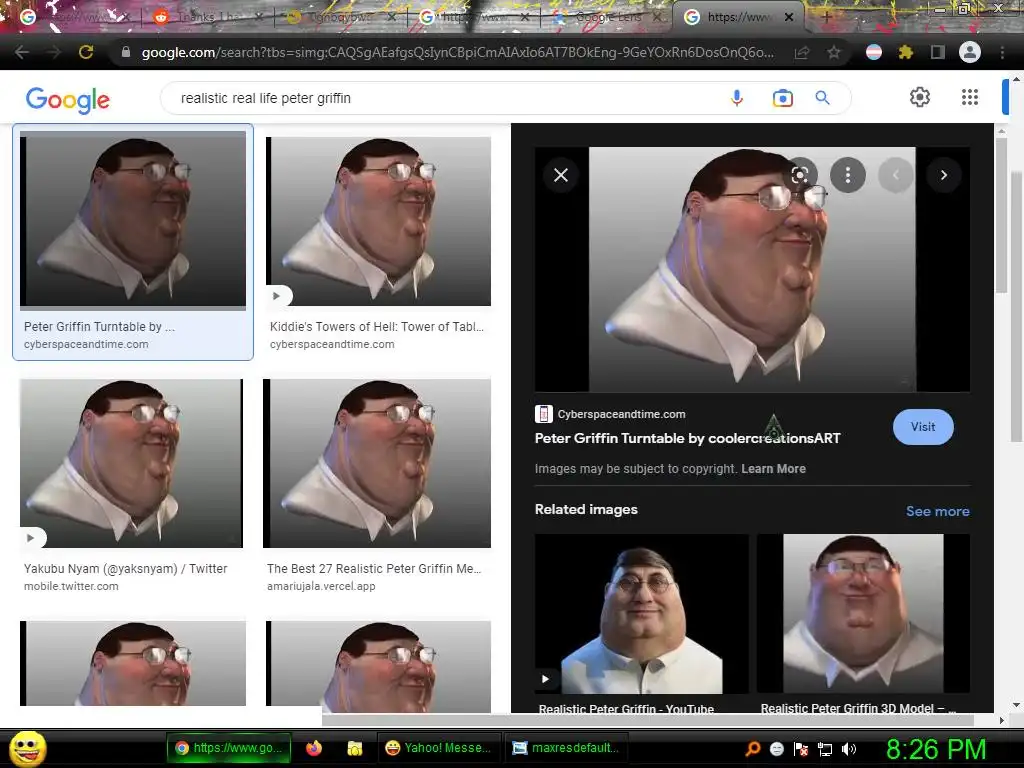Click 'mobile.twitter.com' source text
This screenshot has height=768, width=1024.
(x=71, y=586)
